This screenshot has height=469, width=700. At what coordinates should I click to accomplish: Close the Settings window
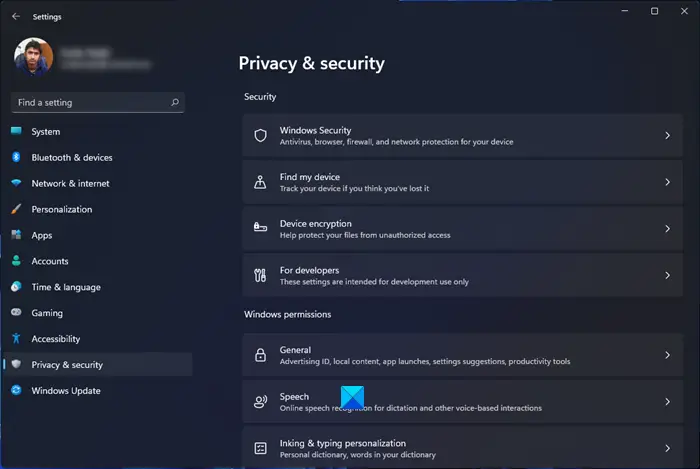point(684,11)
